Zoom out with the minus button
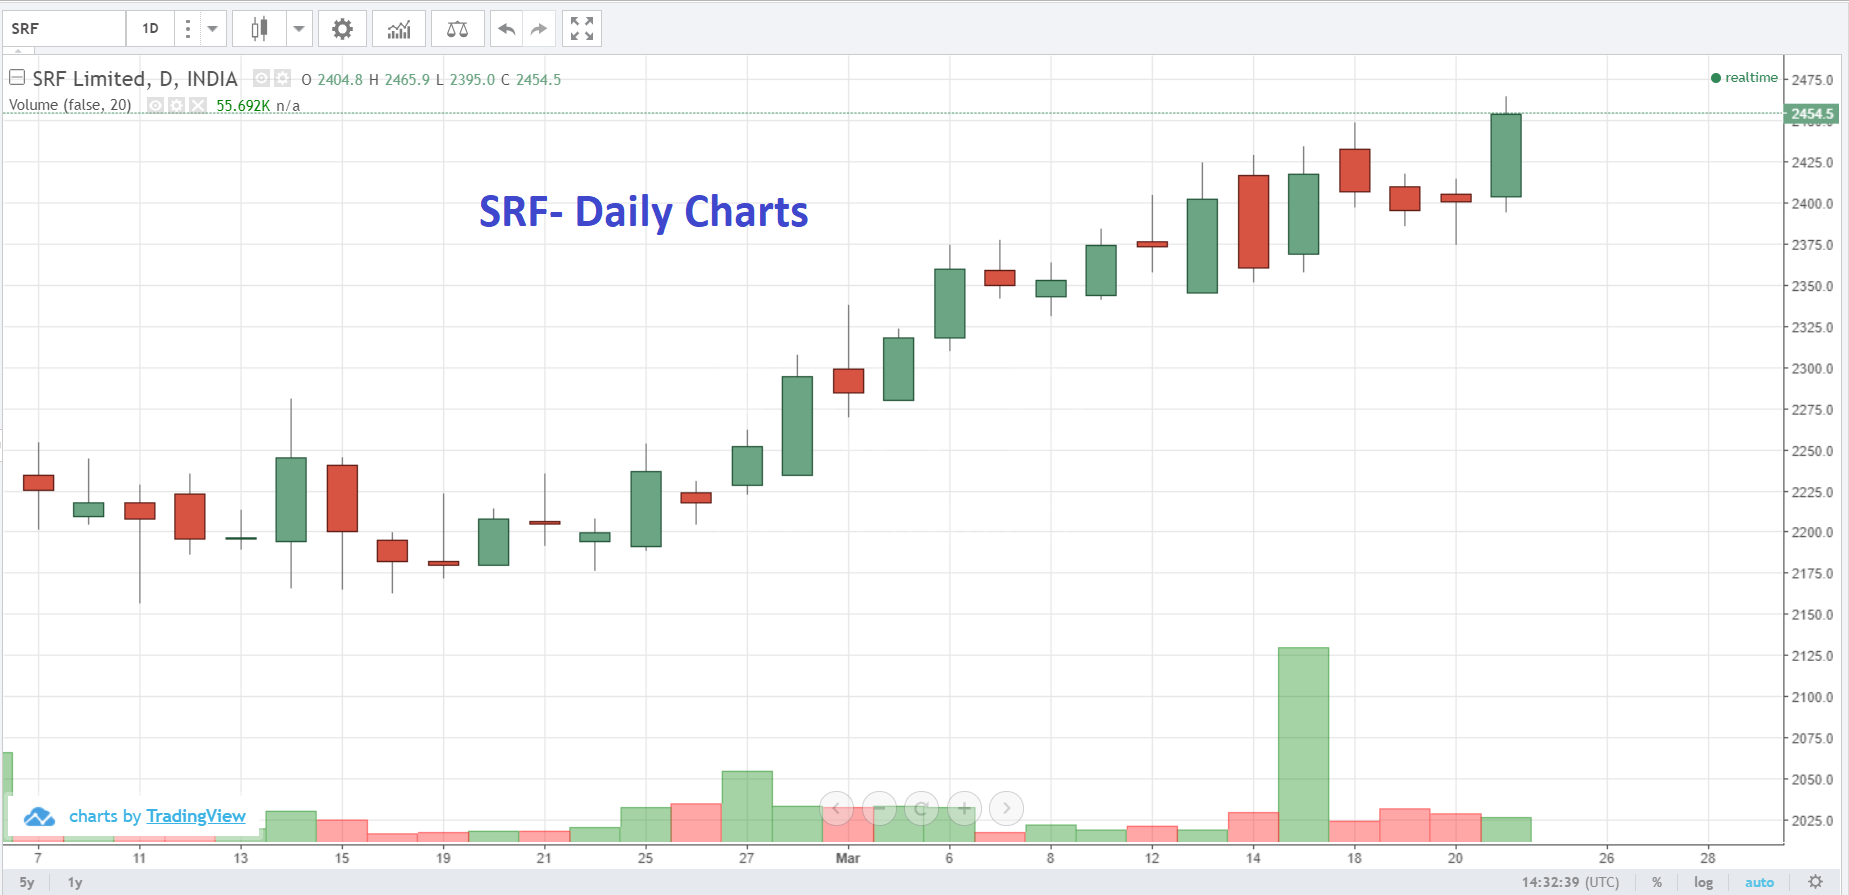Image resolution: width=1849 pixels, height=895 pixels. pos(880,808)
